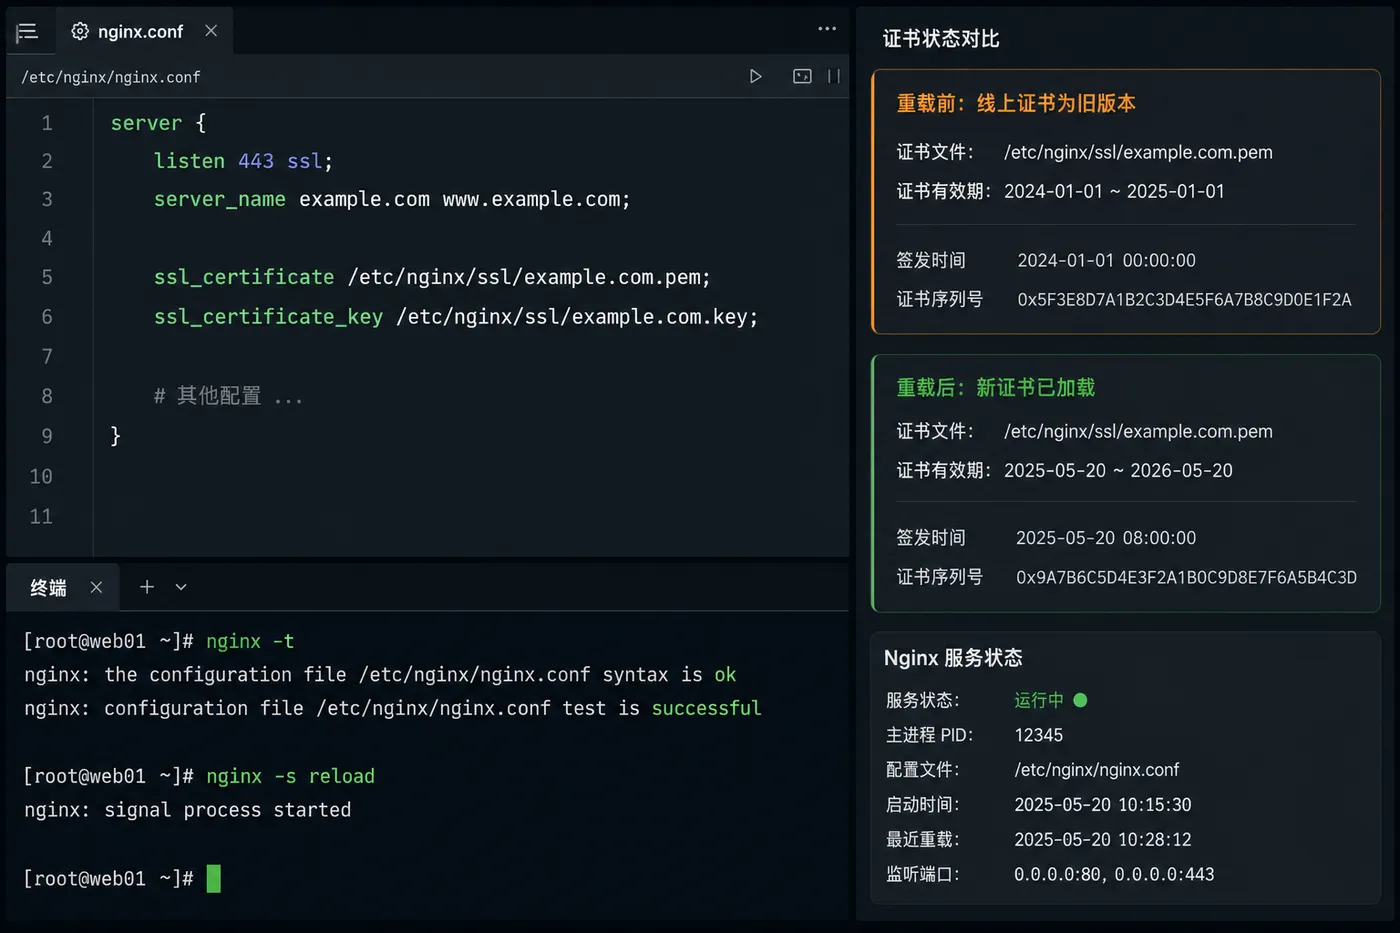Click 'nginx: signal process started' terminal output
Image resolution: width=1400 pixels, height=933 pixels.
(x=188, y=810)
